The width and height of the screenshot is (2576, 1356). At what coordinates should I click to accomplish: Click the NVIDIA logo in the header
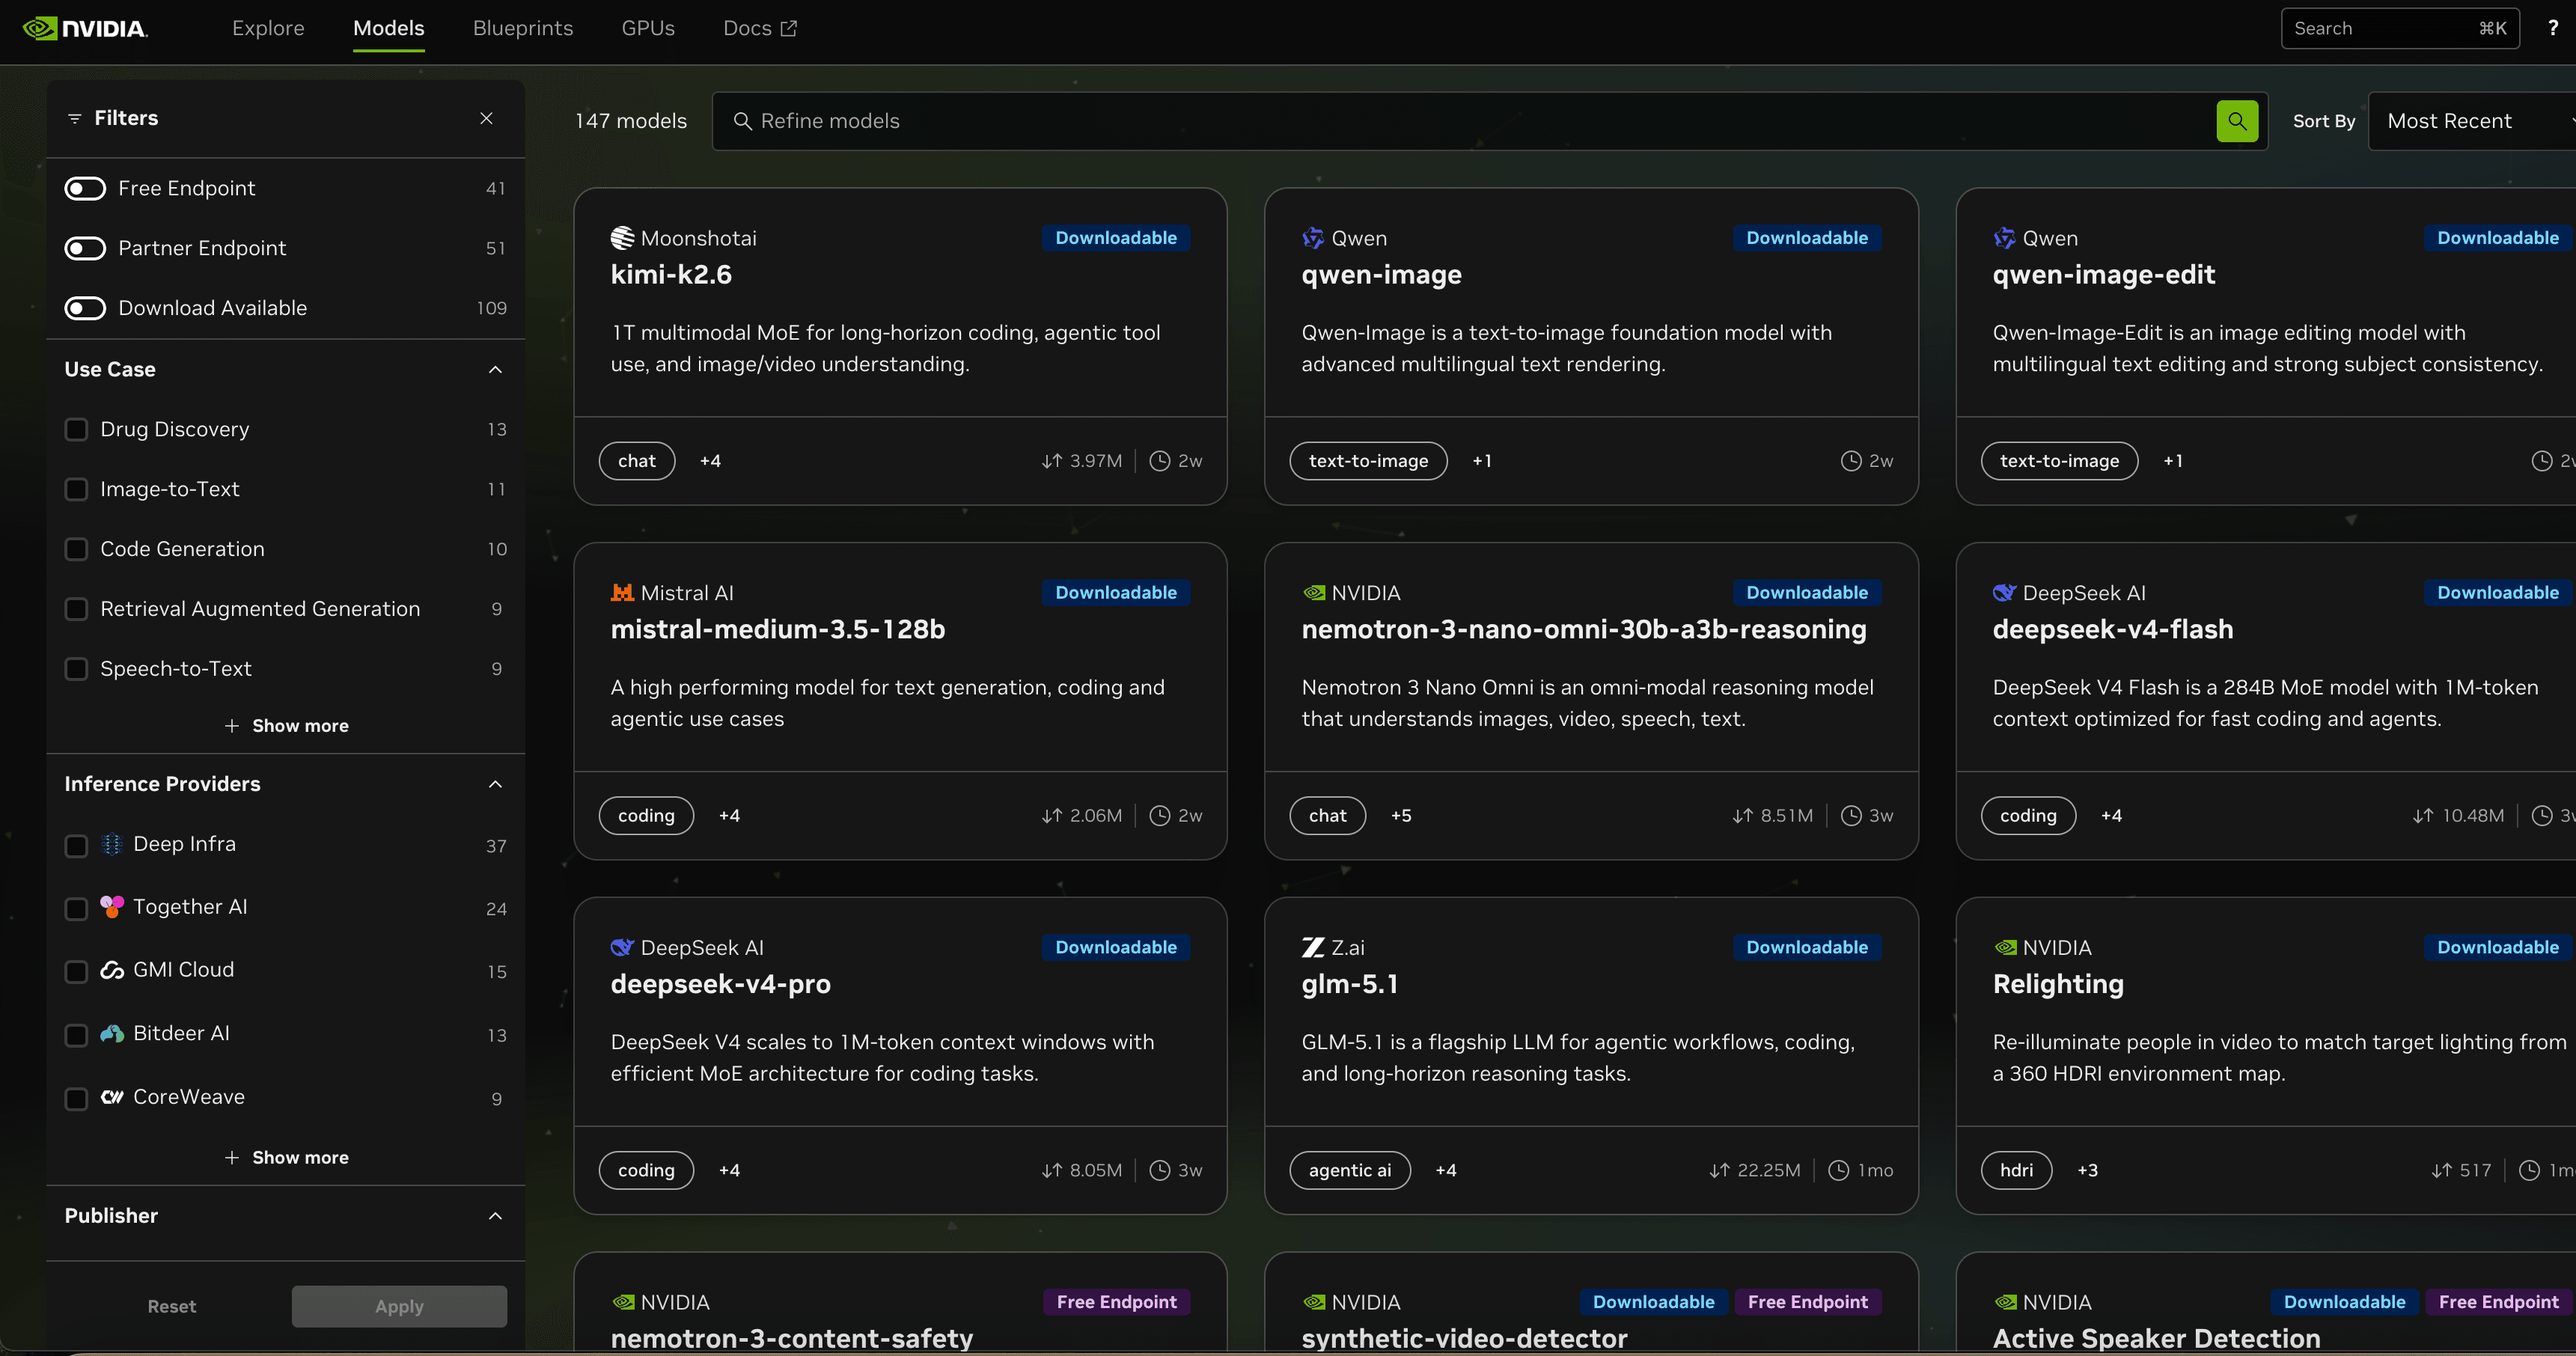coord(85,28)
